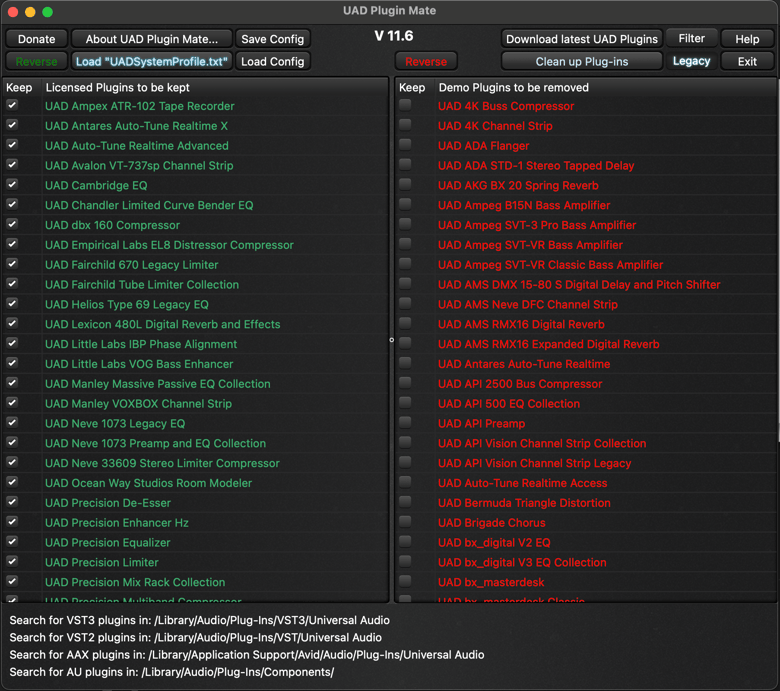Uncheck Keep for UAD Helios Type 69 Legacy EQ
The height and width of the screenshot is (691, 780).
coord(12,304)
